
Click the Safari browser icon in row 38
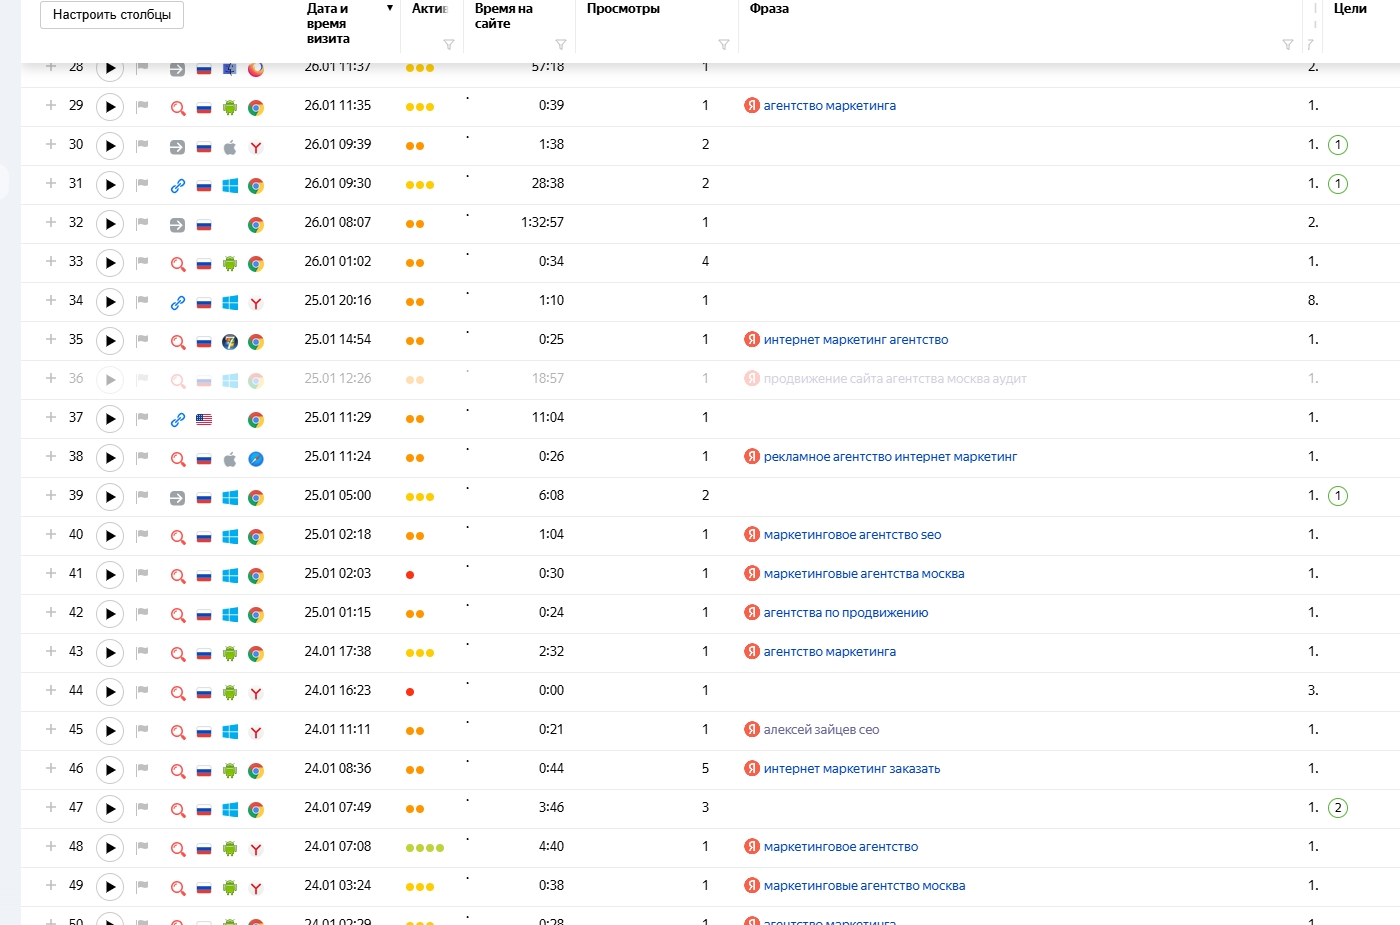pos(256,459)
